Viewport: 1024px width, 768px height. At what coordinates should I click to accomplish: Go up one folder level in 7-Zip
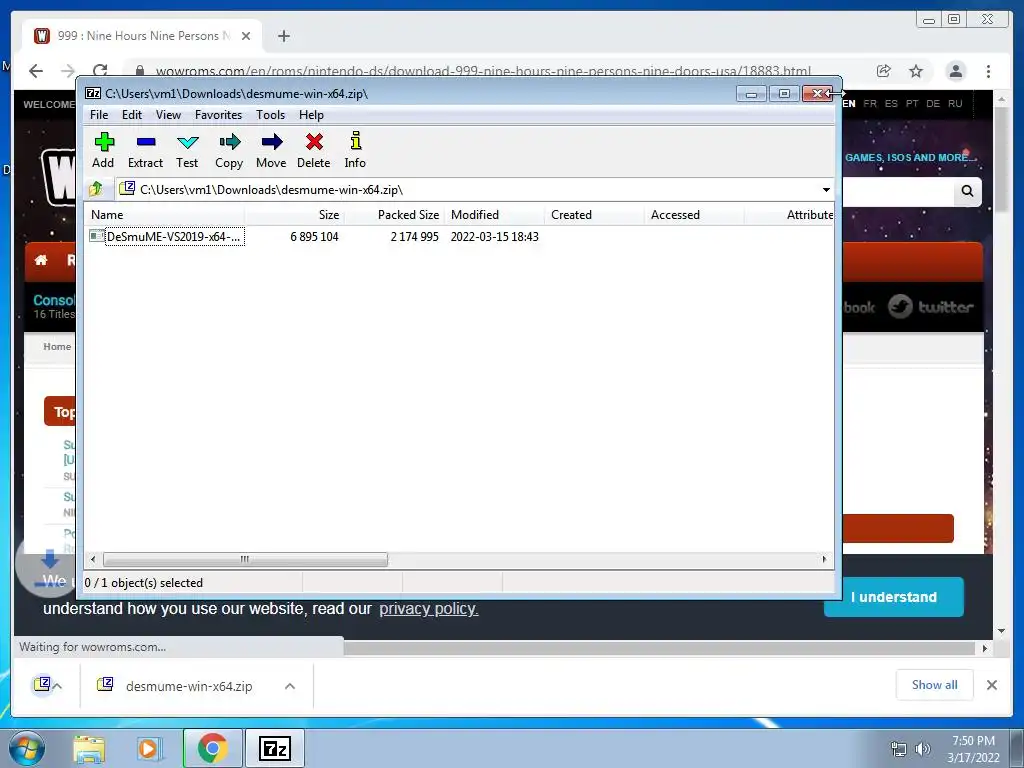coord(96,189)
